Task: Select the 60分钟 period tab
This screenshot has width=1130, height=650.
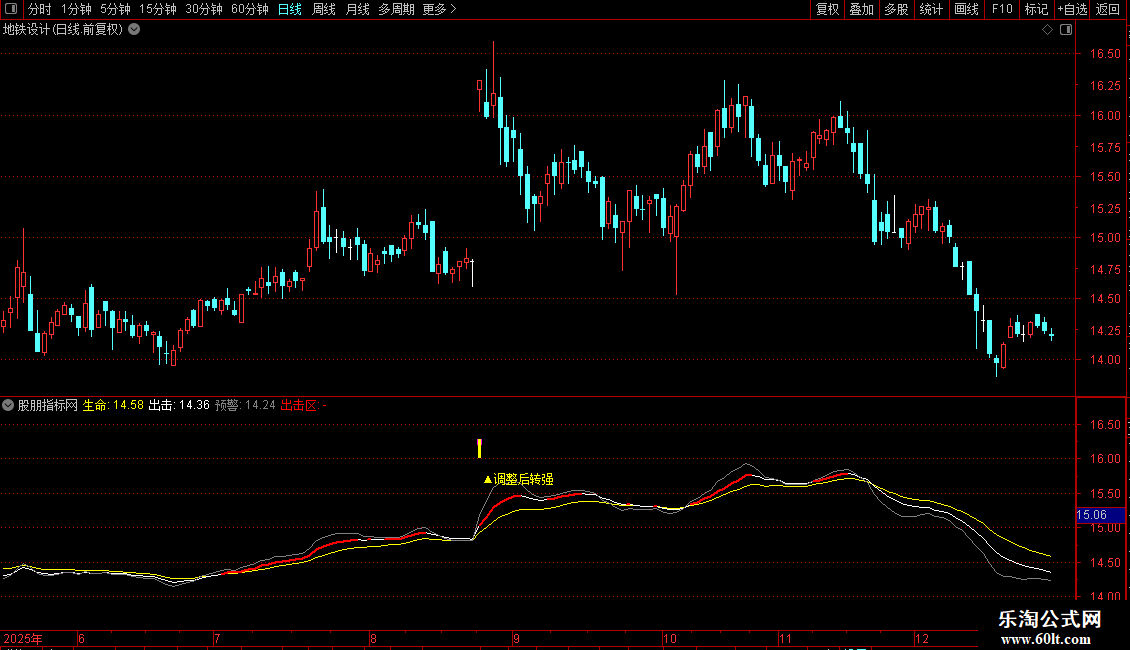Action: tap(249, 9)
